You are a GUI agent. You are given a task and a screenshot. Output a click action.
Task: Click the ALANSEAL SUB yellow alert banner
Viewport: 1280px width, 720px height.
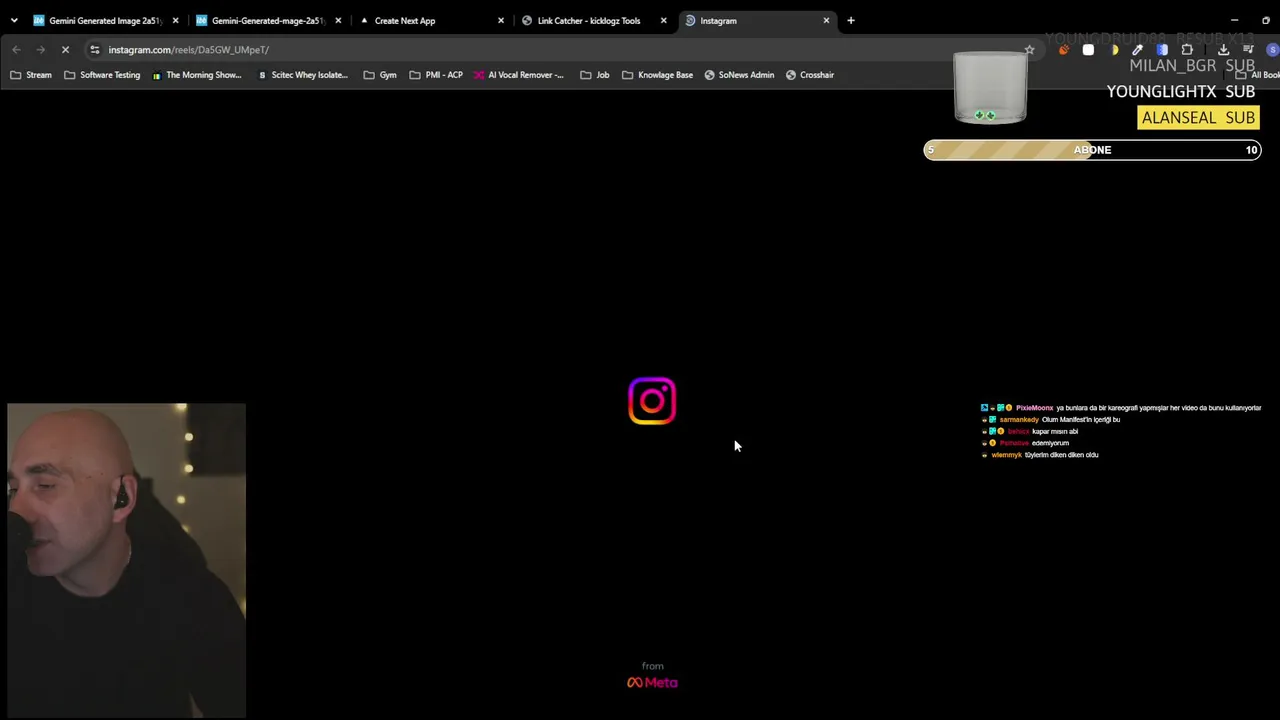(x=1198, y=117)
